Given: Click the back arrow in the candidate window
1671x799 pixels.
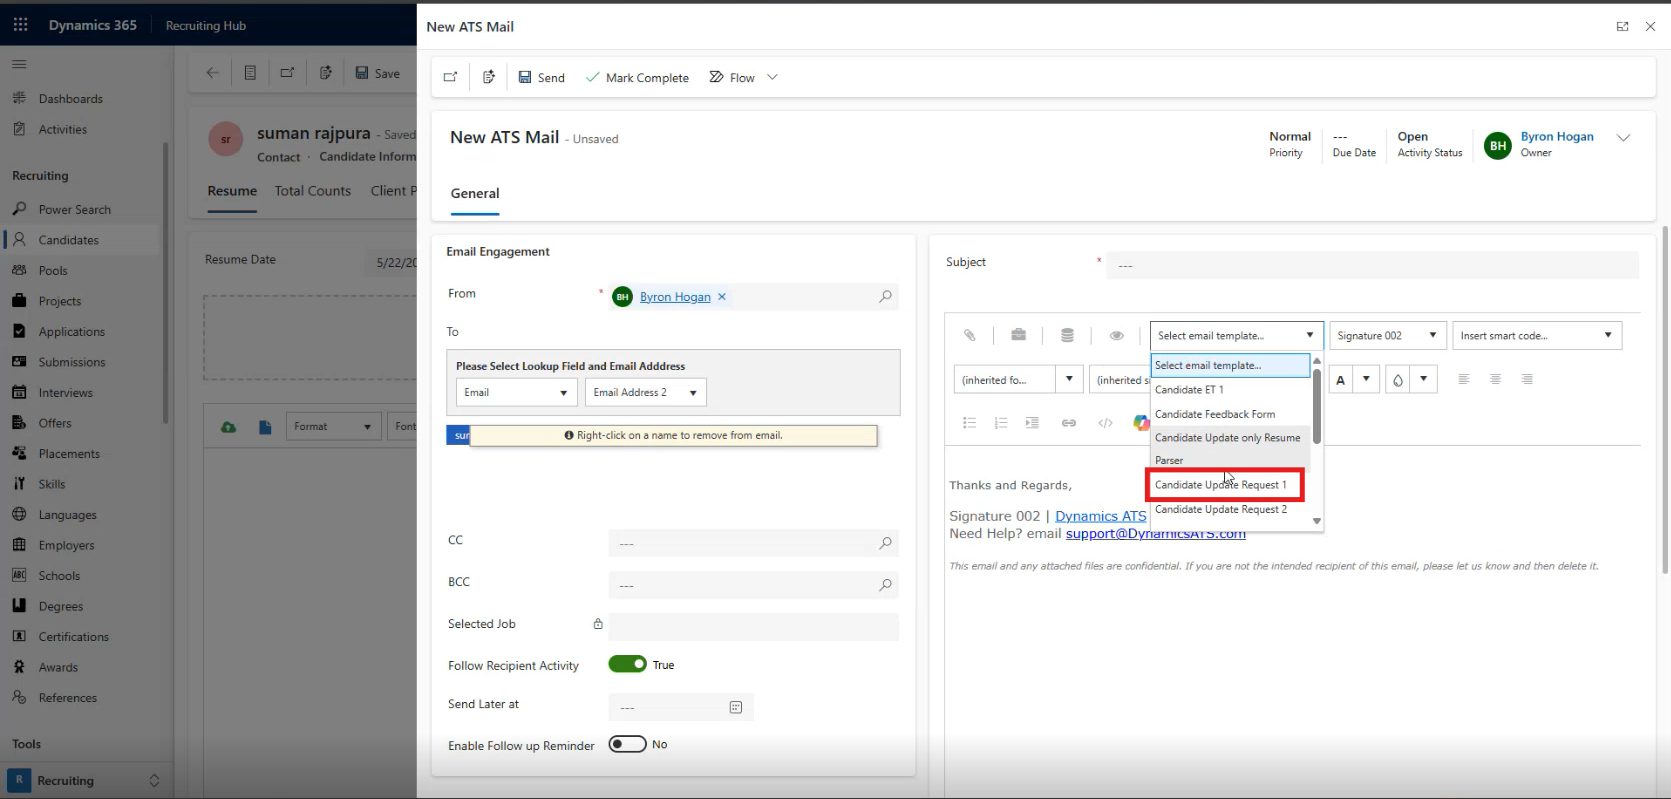Looking at the screenshot, I should click(x=212, y=72).
